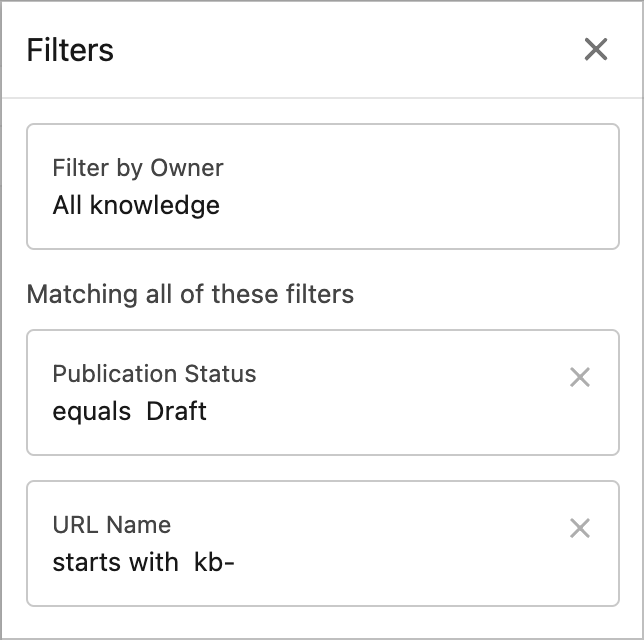
Task: Click the 'Publication Status' field label
Action: [x=154, y=374]
